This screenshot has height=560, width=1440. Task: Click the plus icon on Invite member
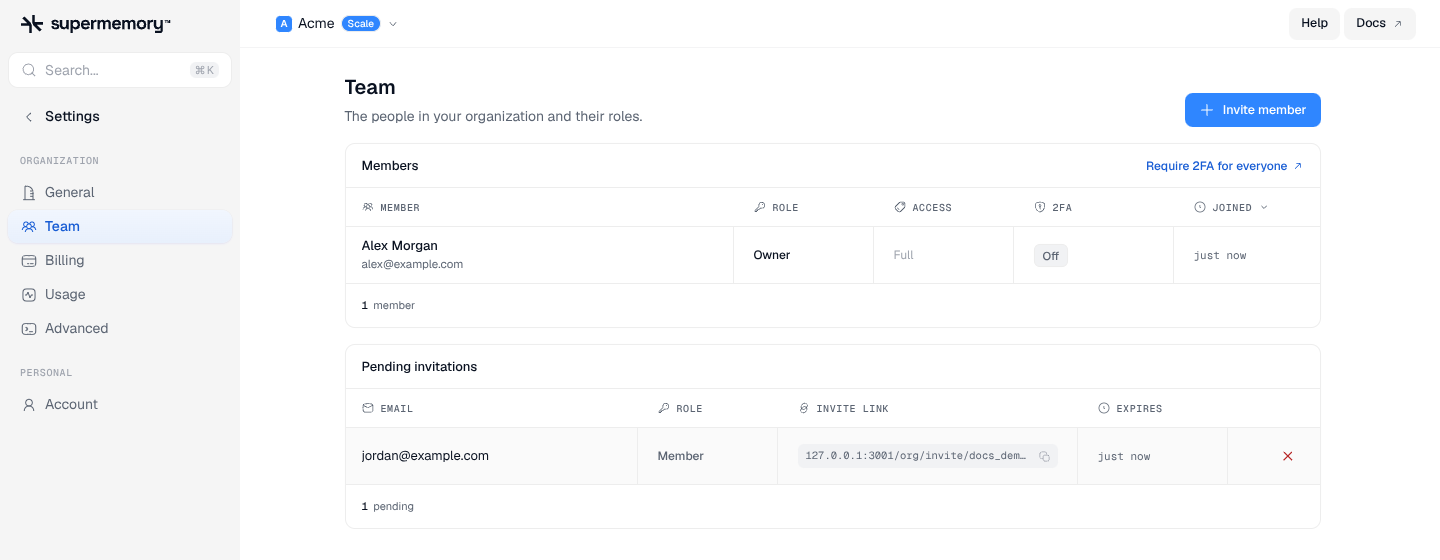coord(1207,110)
